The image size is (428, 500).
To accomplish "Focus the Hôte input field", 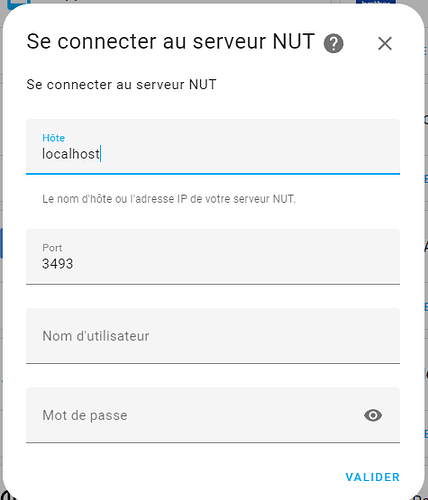I will [x=213, y=147].
